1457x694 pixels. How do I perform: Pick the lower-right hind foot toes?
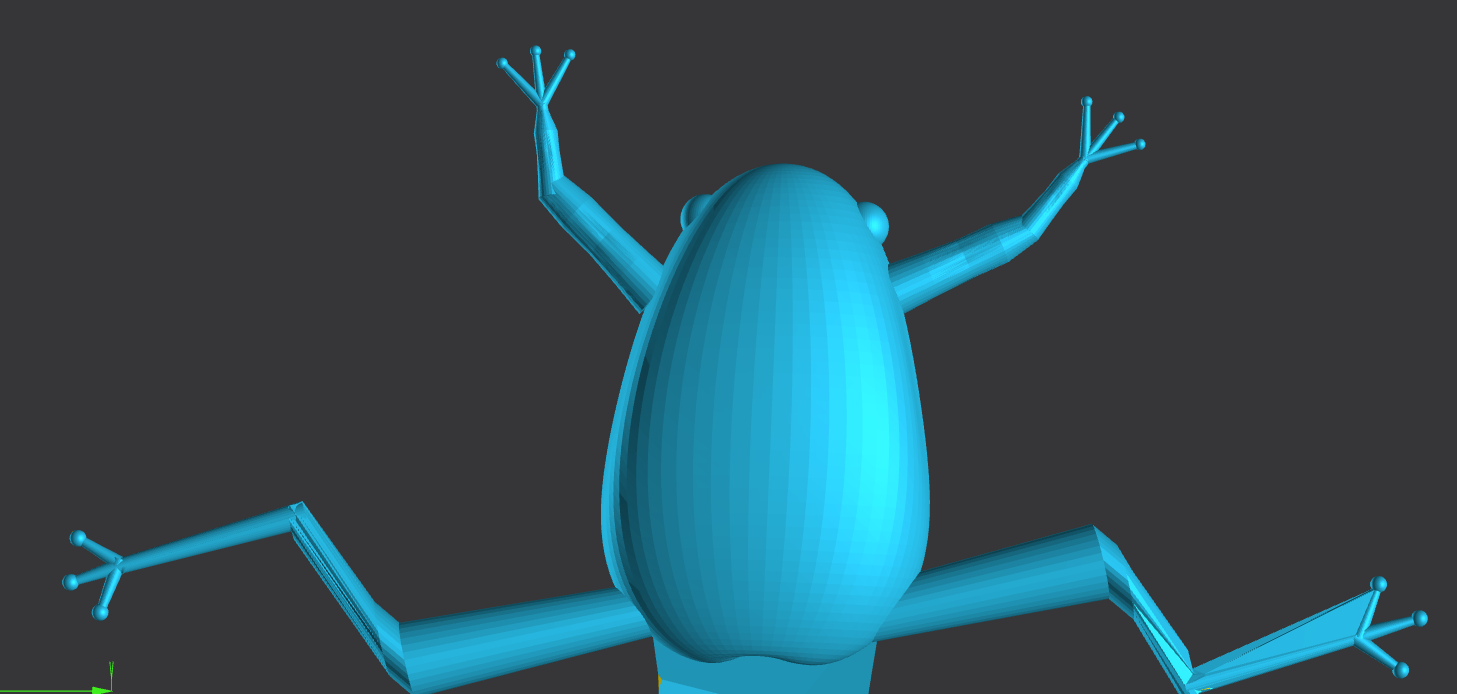pyautogui.click(x=1391, y=627)
